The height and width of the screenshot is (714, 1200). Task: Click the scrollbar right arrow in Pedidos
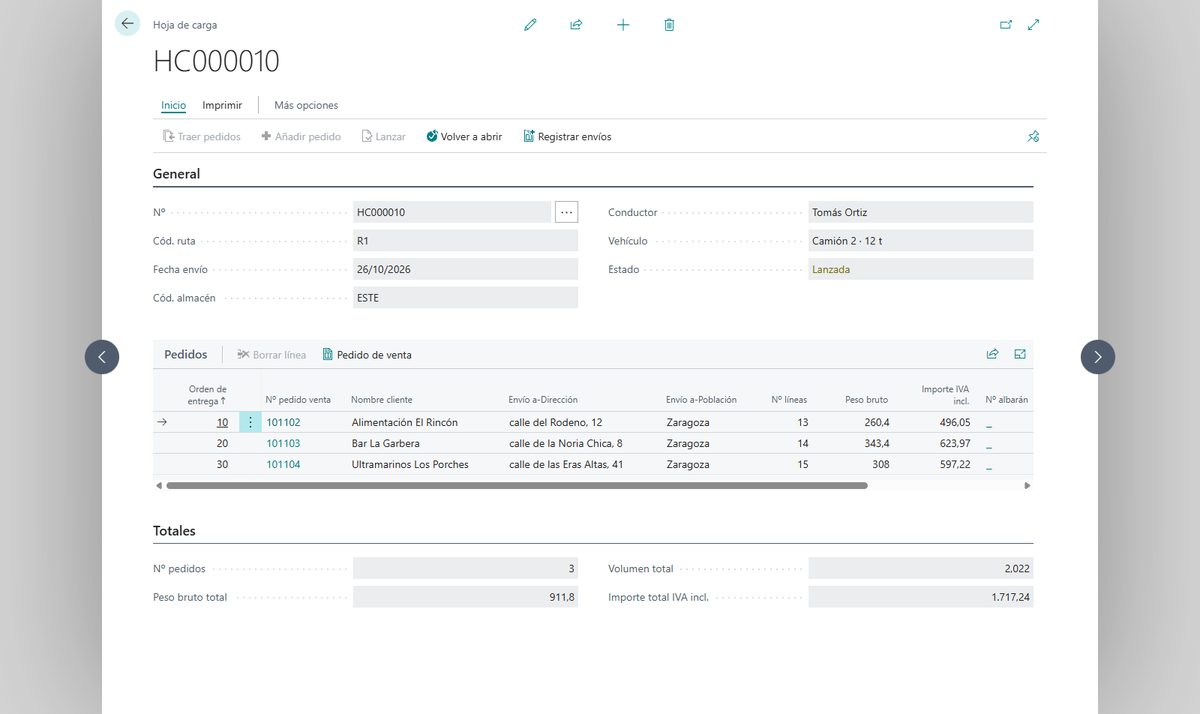1027,486
